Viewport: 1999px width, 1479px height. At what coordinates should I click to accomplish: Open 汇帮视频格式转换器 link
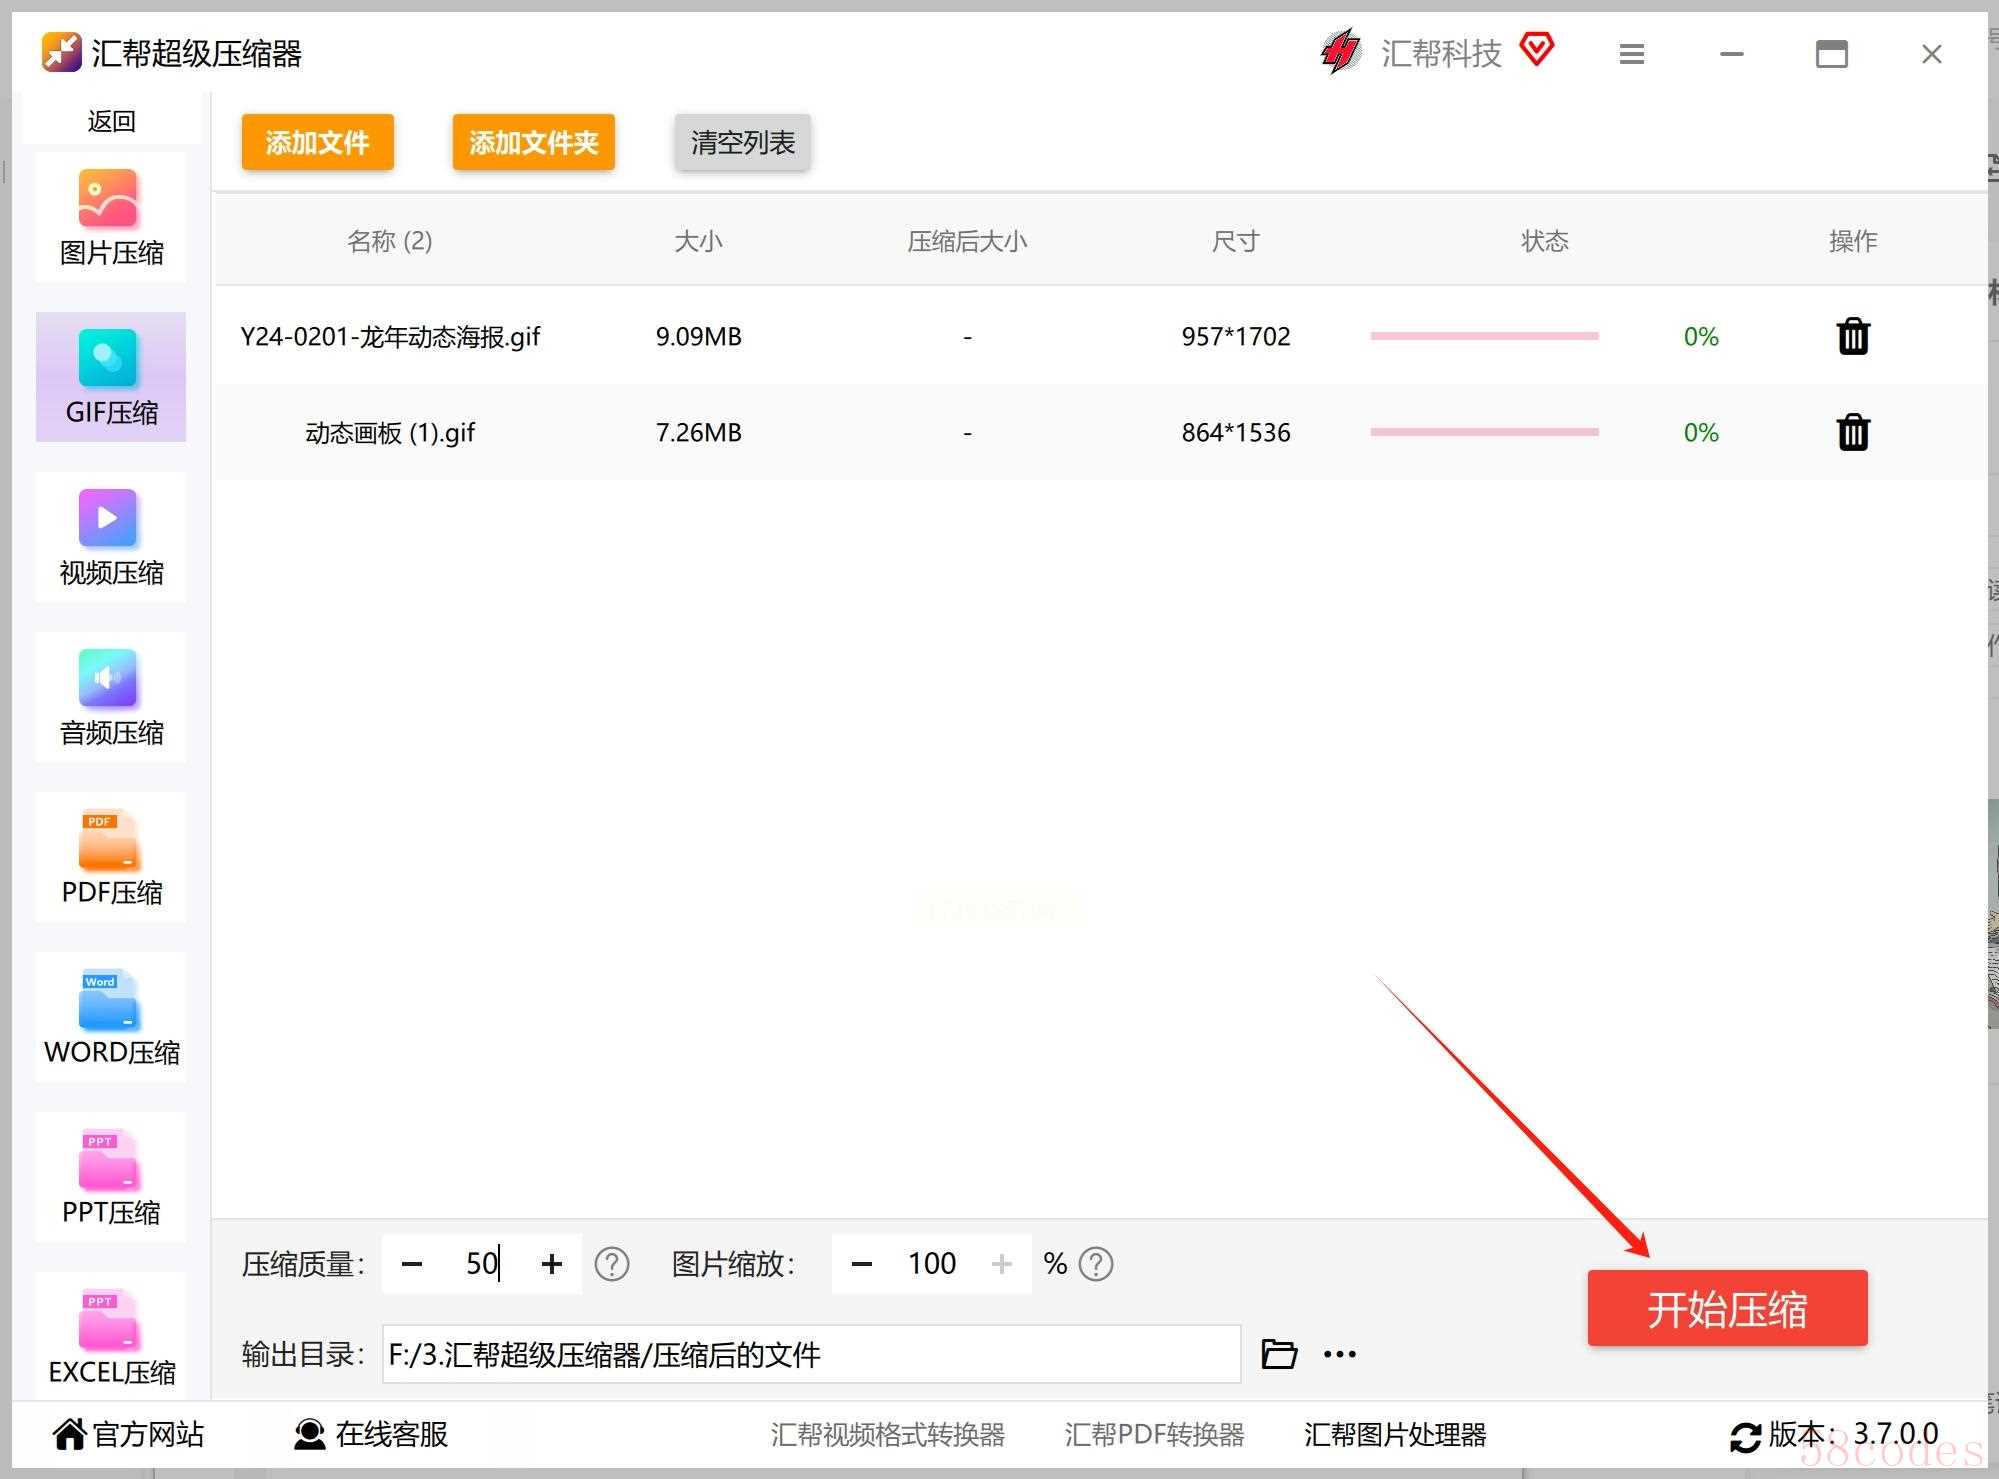[888, 1435]
